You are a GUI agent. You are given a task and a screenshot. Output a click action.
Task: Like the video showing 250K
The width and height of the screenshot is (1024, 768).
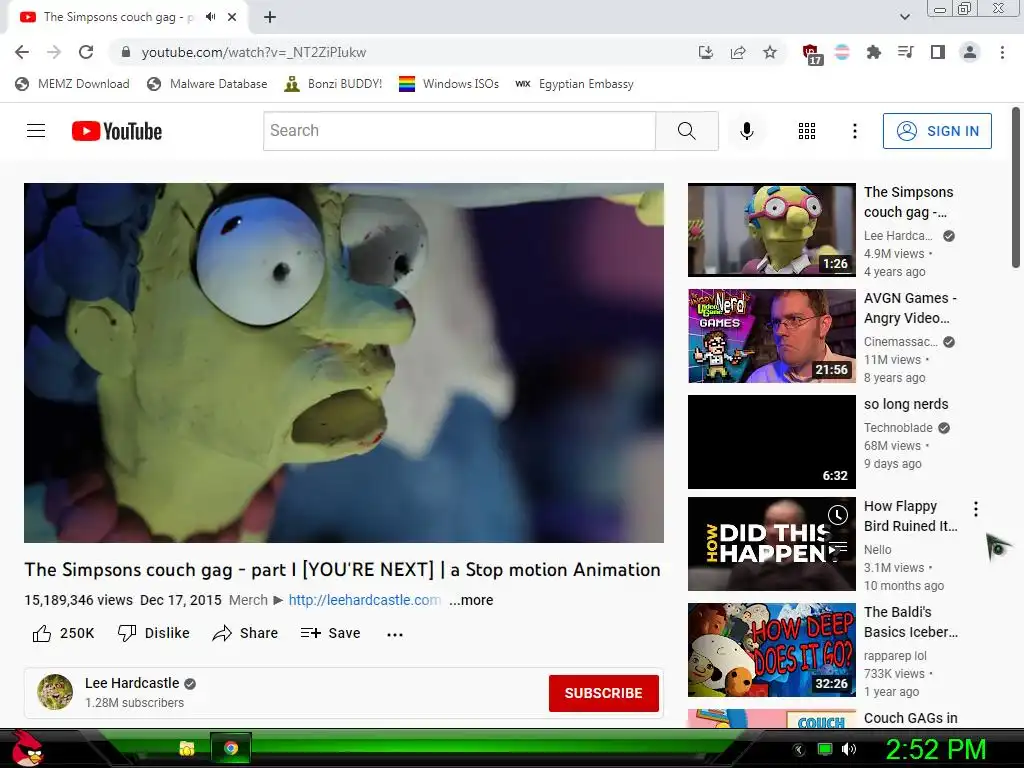(63, 633)
